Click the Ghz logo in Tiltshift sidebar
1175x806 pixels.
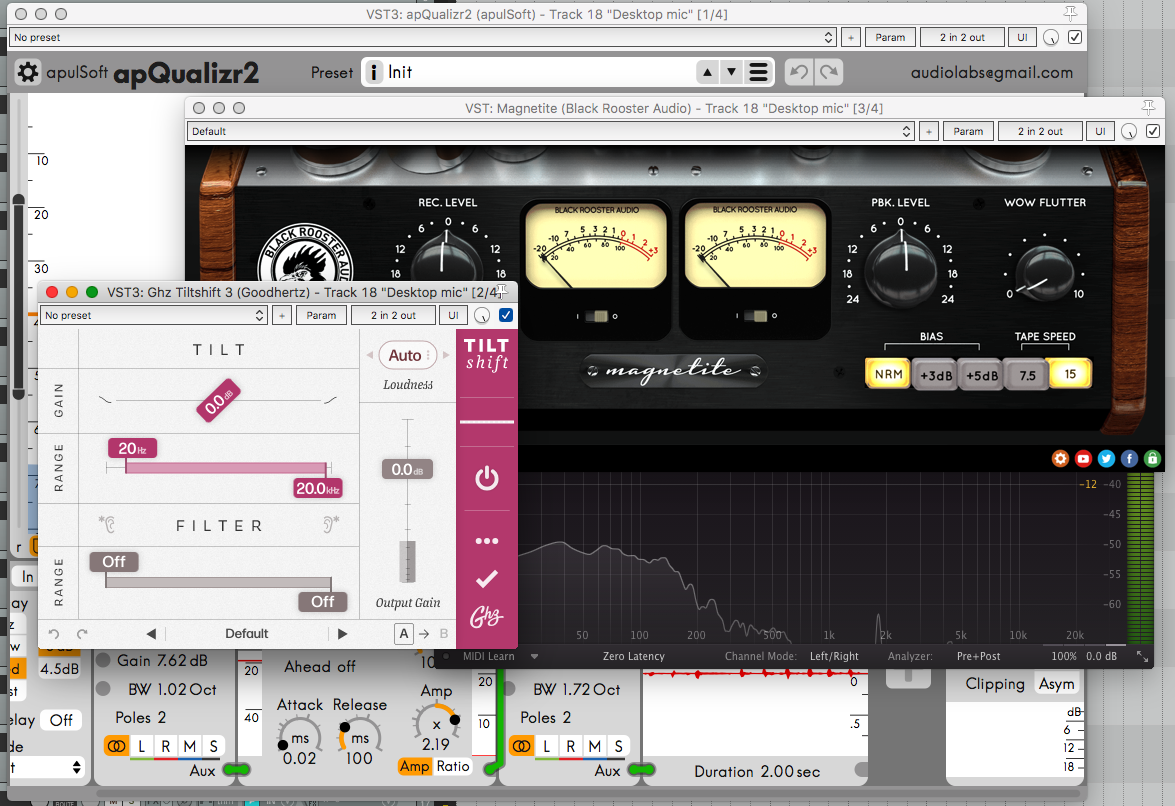pos(487,616)
